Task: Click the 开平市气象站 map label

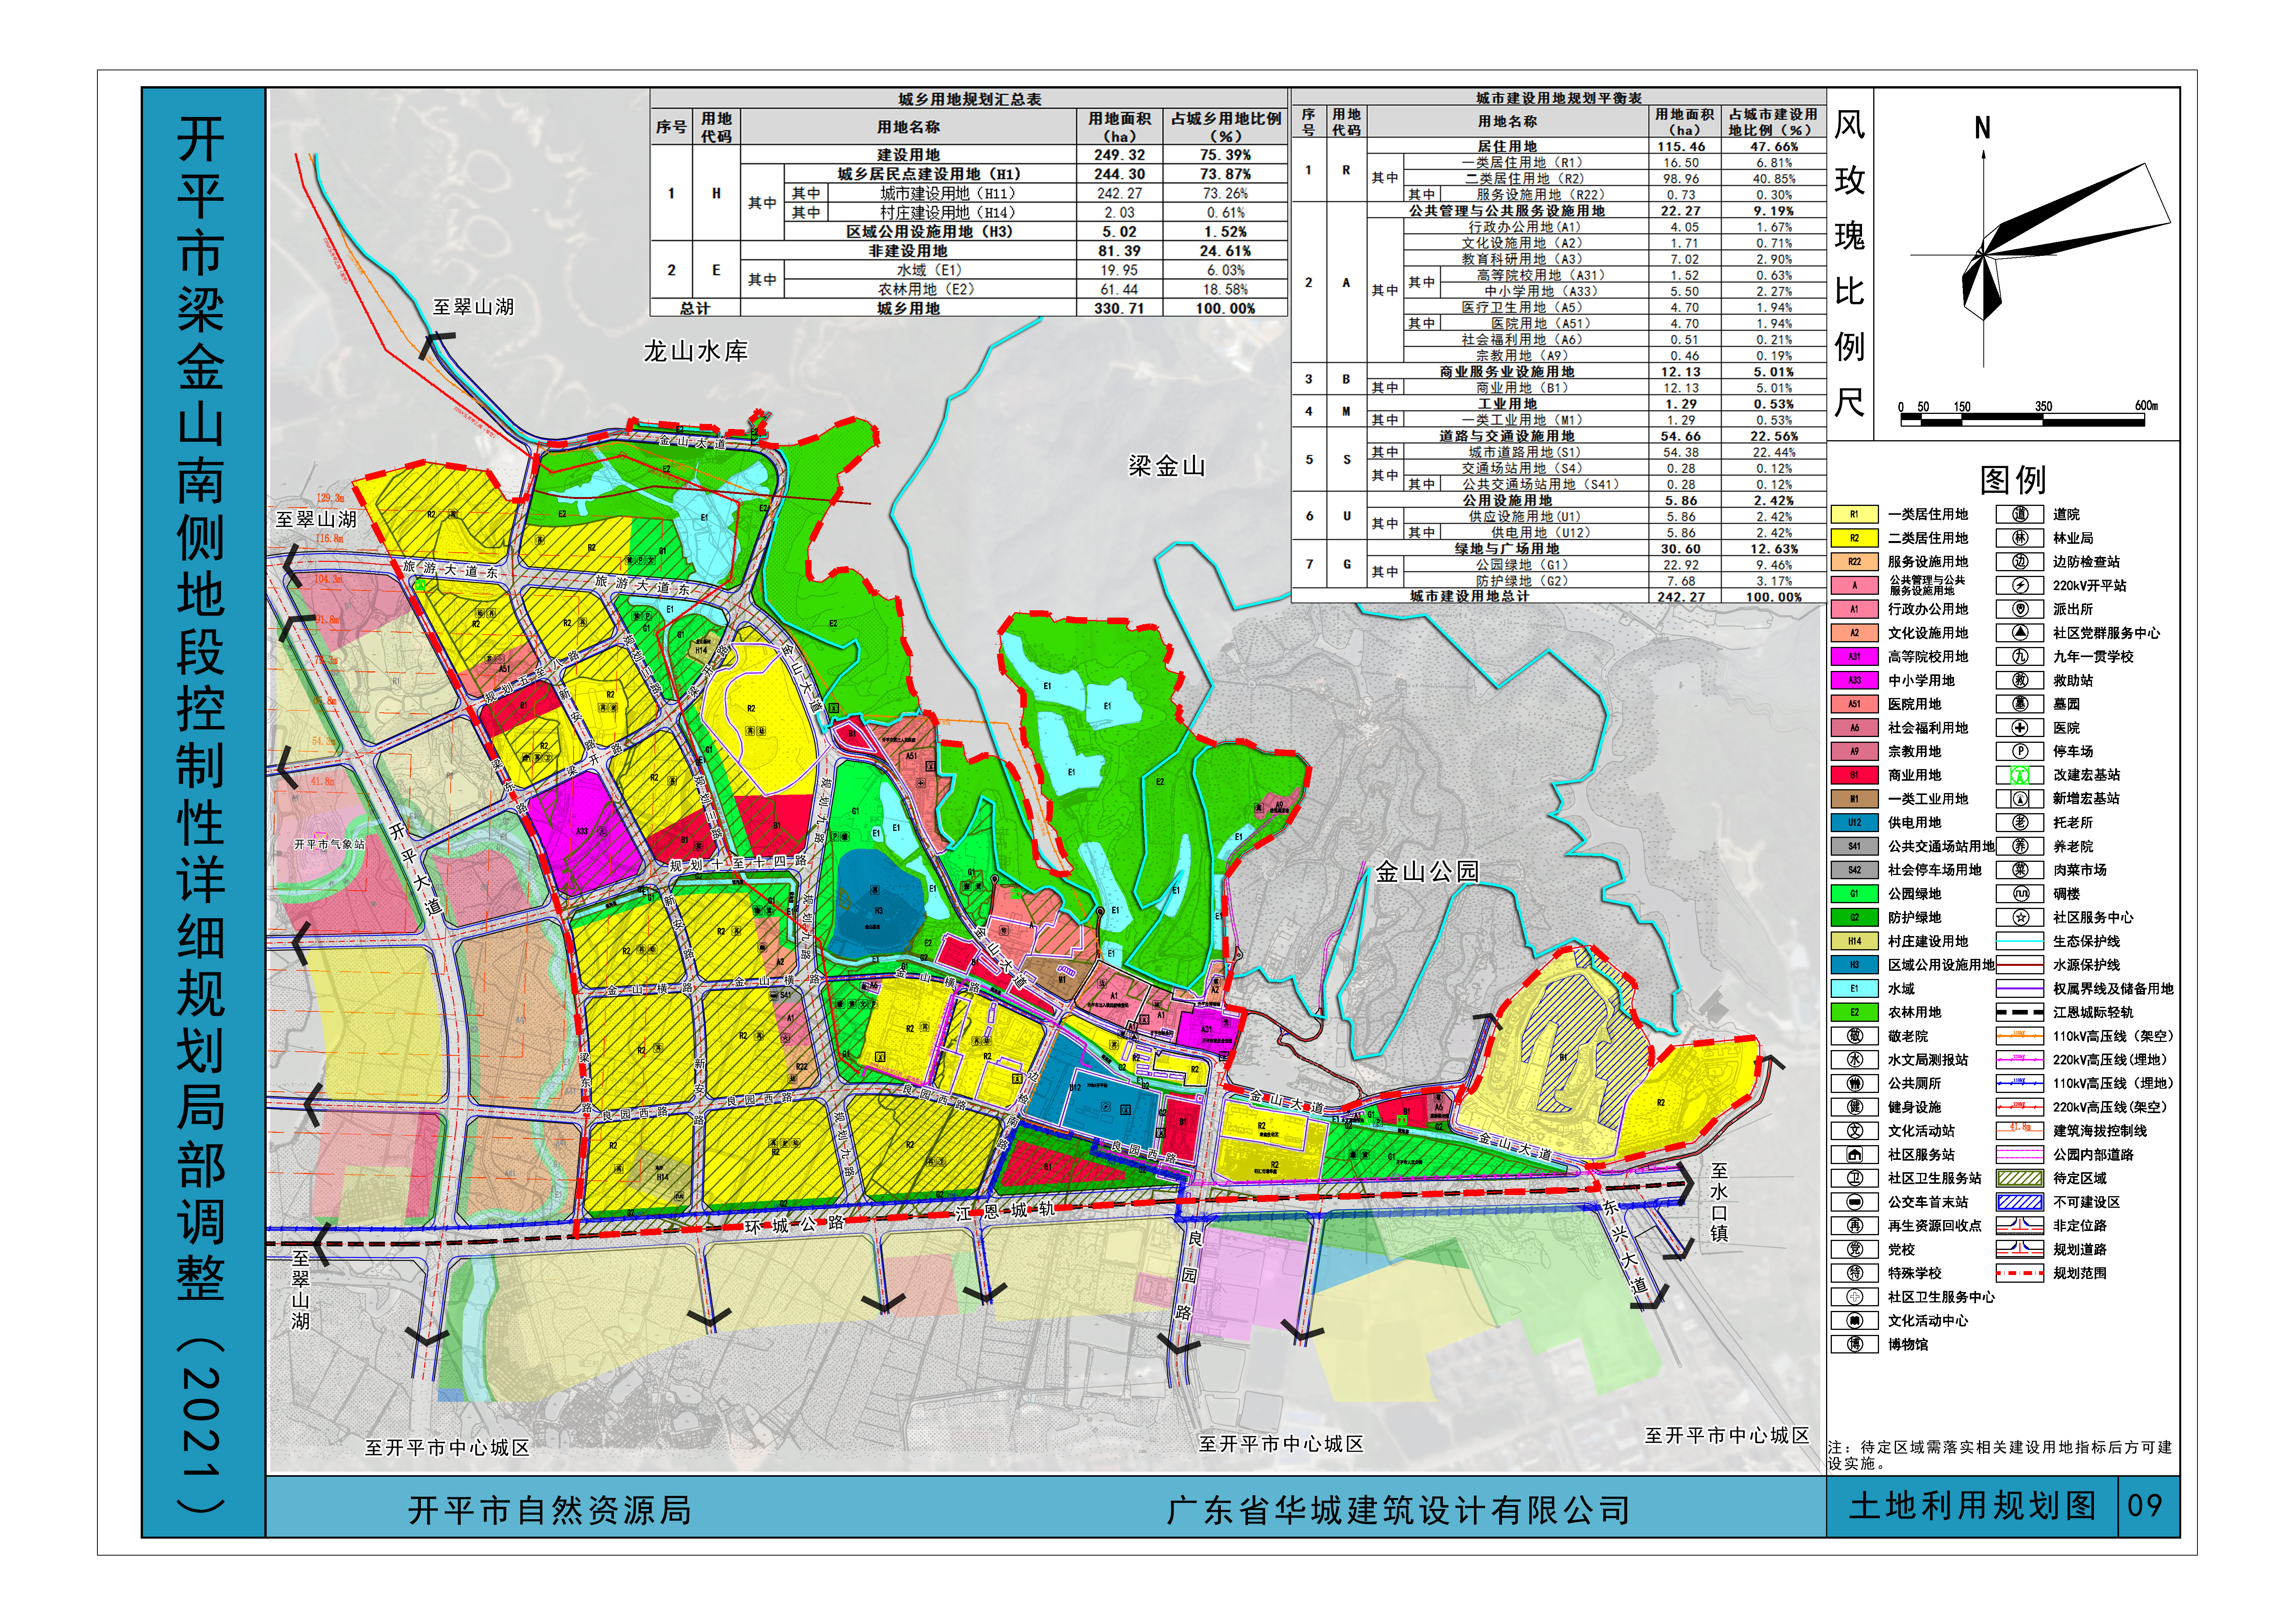Action: [329, 845]
